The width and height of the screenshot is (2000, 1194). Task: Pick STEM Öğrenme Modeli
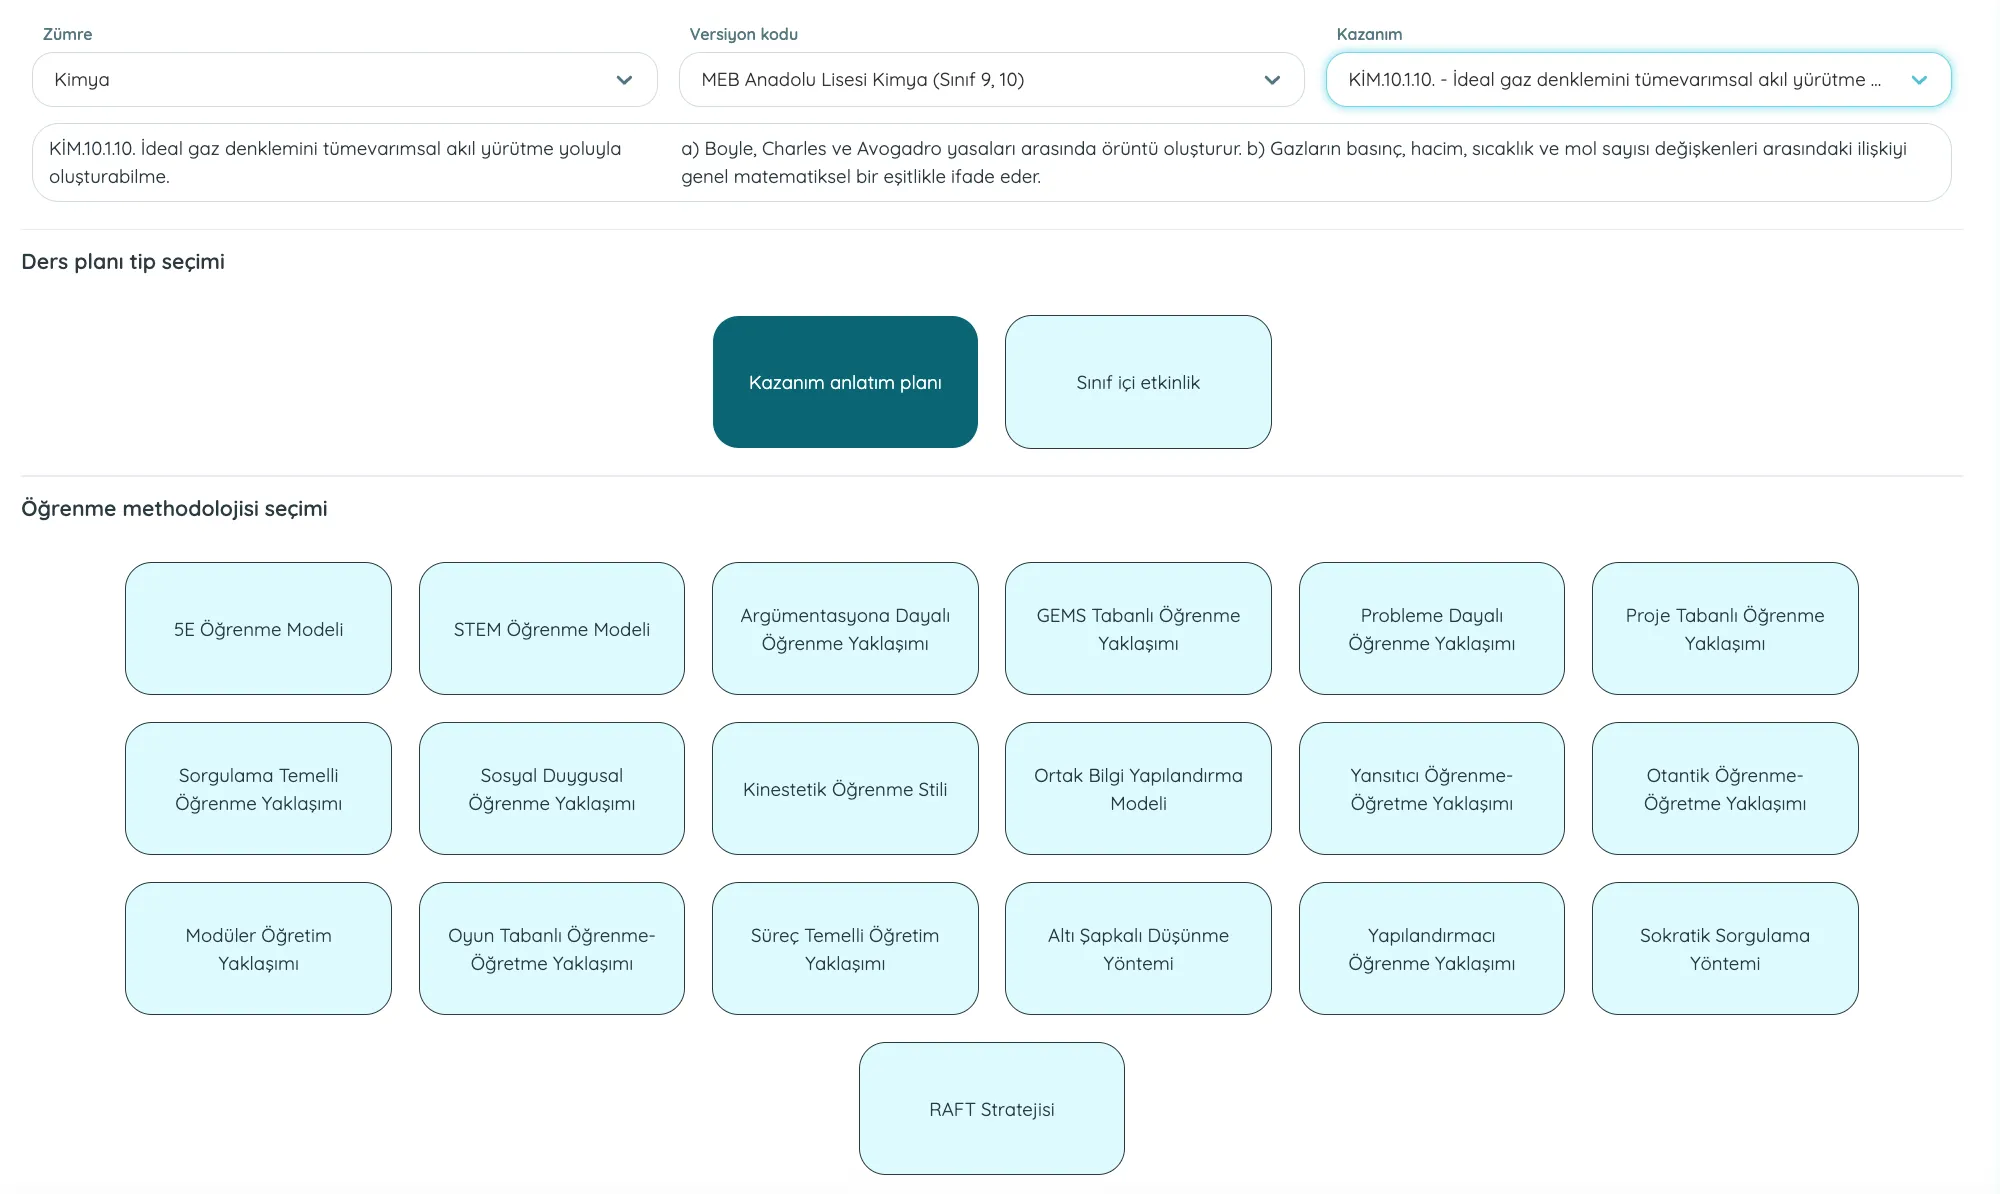(552, 629)
